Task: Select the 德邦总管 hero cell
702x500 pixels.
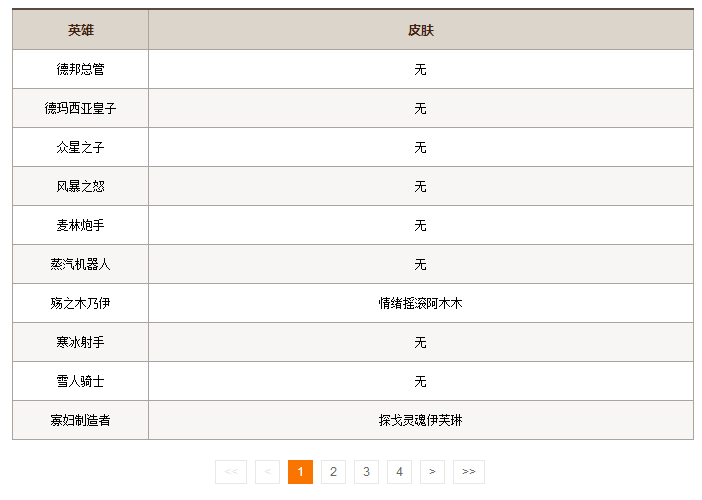Action: click(x=81, y=69)
